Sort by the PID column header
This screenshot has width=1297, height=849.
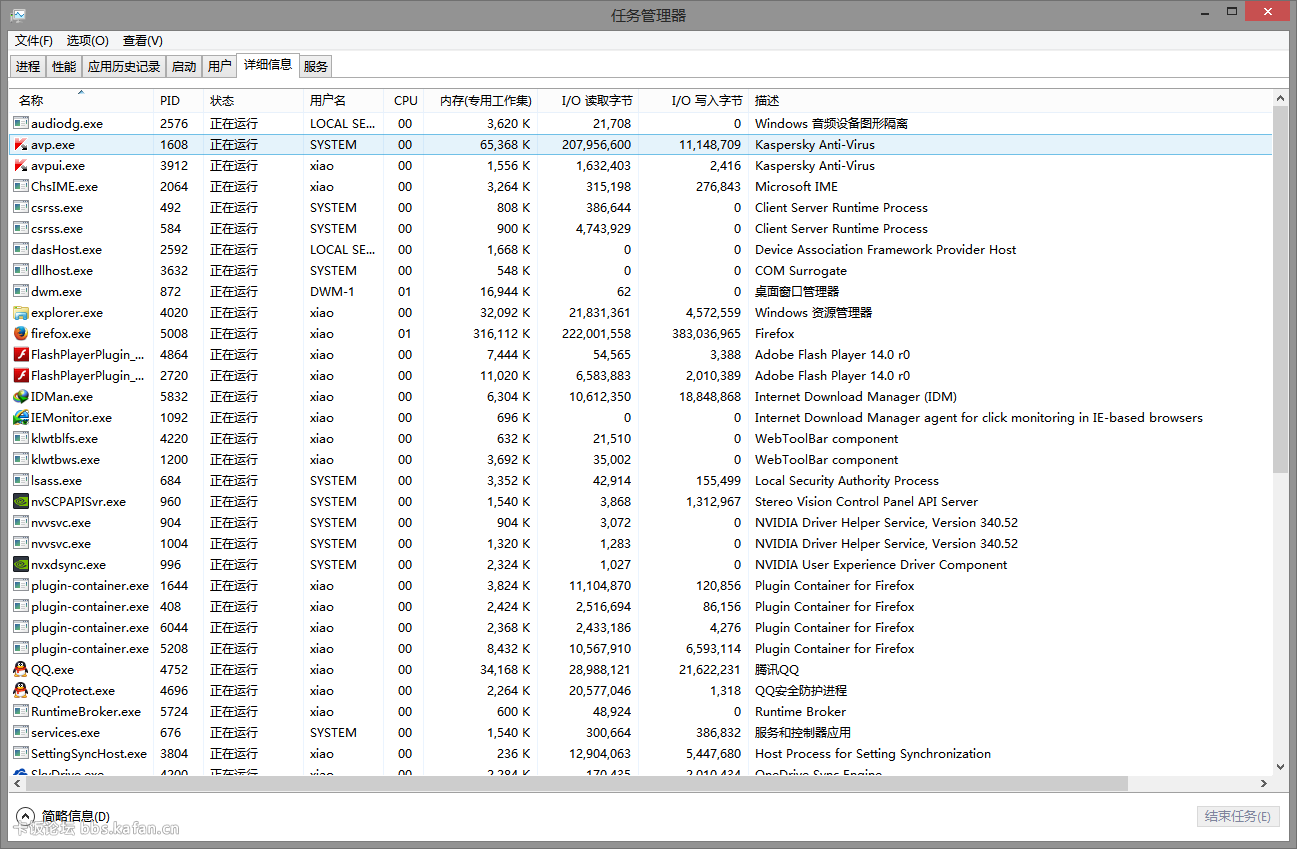click(x=179, y=100)
